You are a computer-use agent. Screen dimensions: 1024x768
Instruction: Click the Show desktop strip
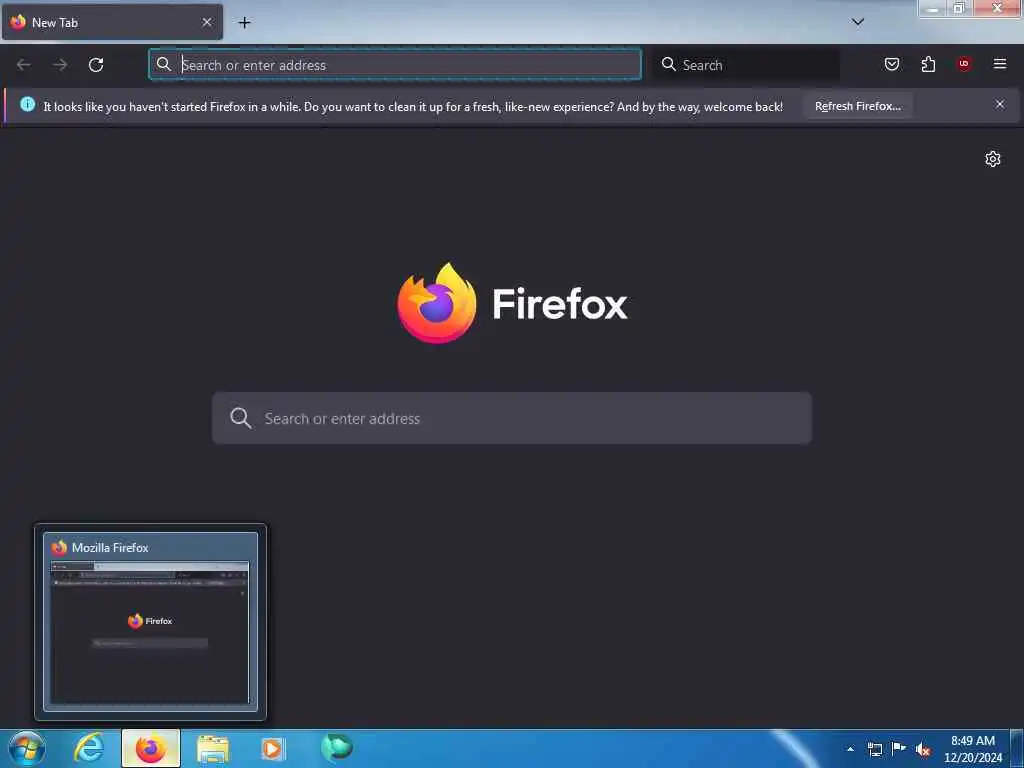pyautogui.click(x=1017, y=749)
